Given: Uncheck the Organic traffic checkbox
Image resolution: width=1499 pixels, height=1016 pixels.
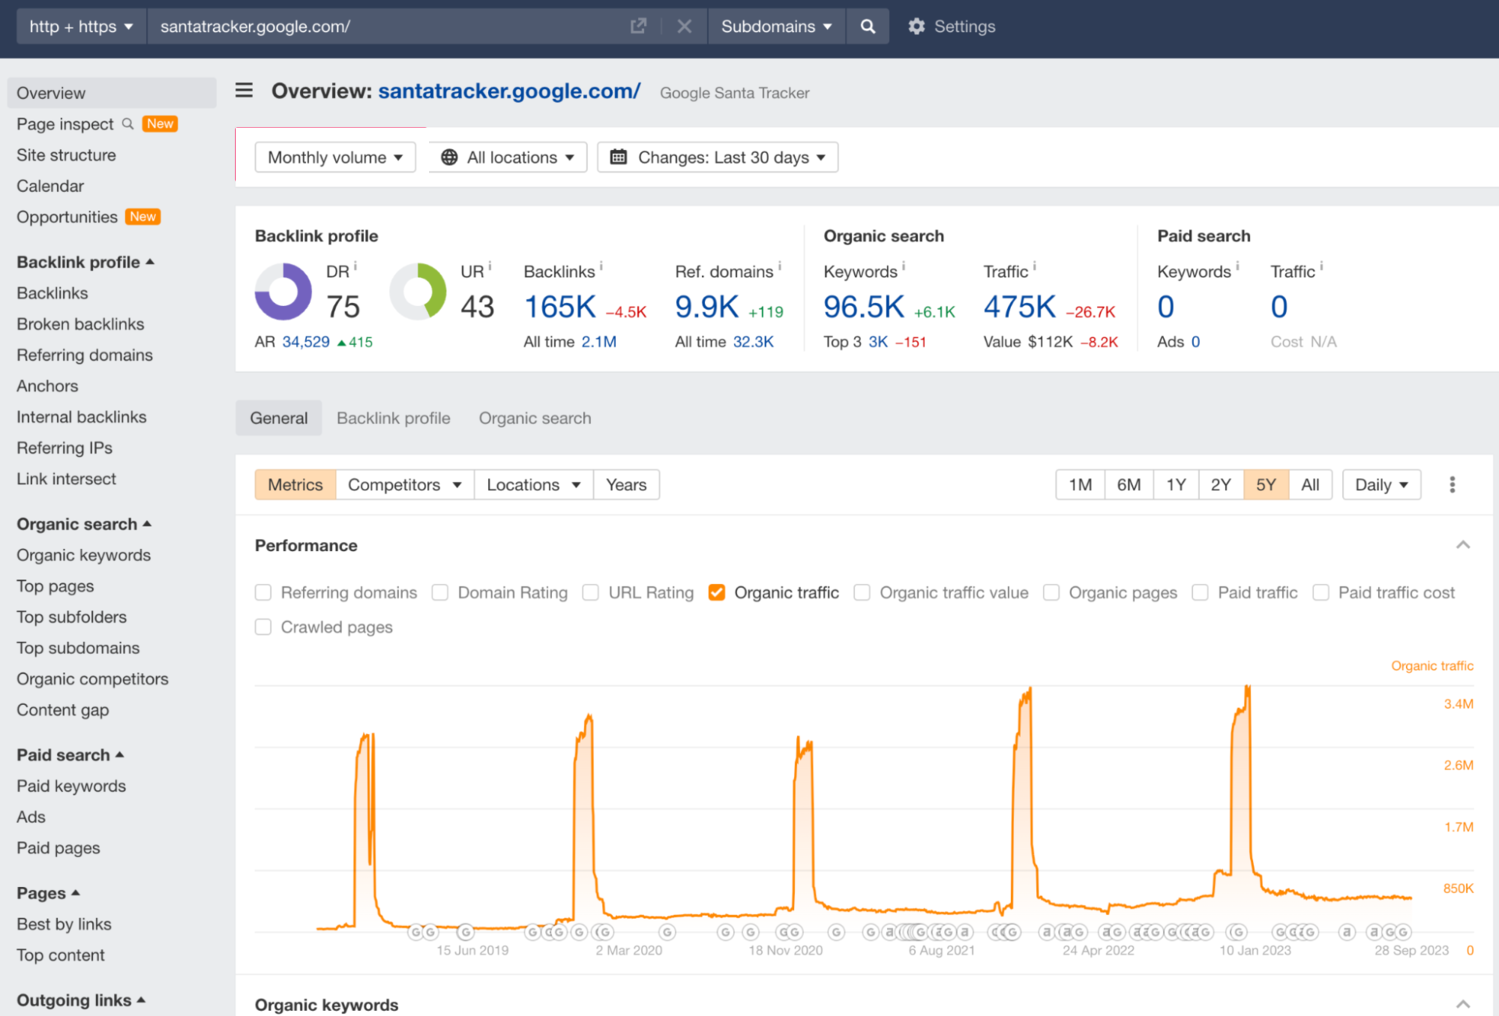Looking at the screenshot, I should pyautogui.click(x=717, y=593).
